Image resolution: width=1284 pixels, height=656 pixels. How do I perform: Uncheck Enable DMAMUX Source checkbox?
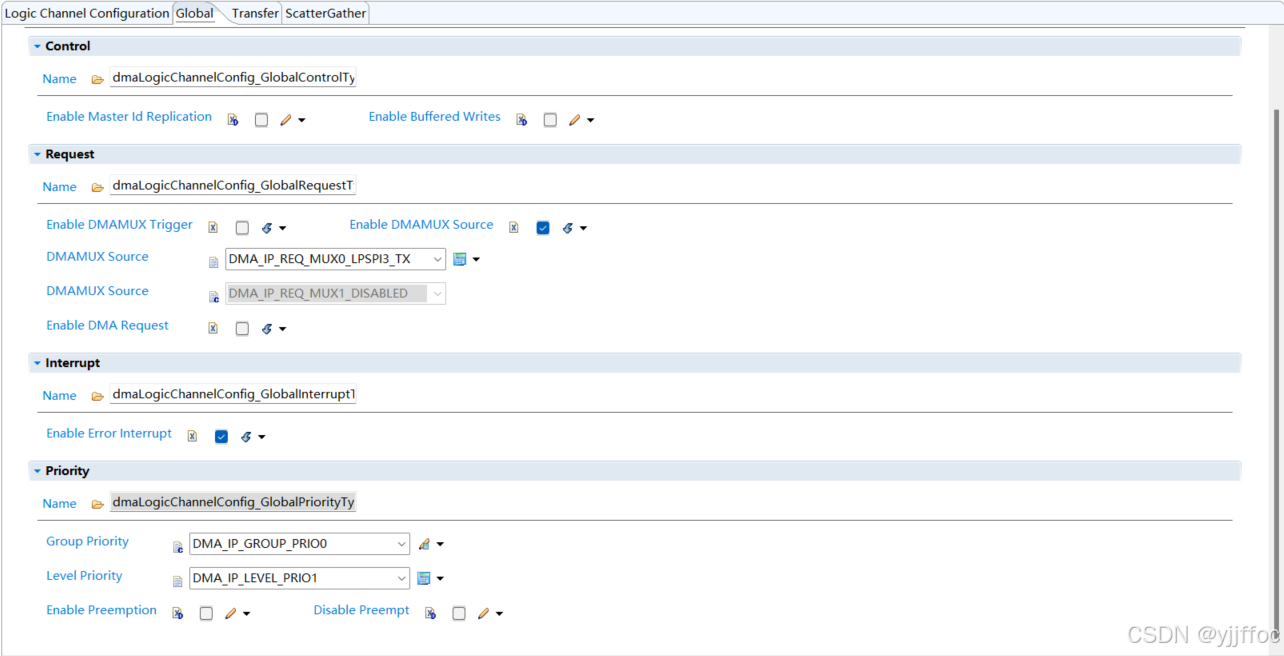tap(543, 228)
